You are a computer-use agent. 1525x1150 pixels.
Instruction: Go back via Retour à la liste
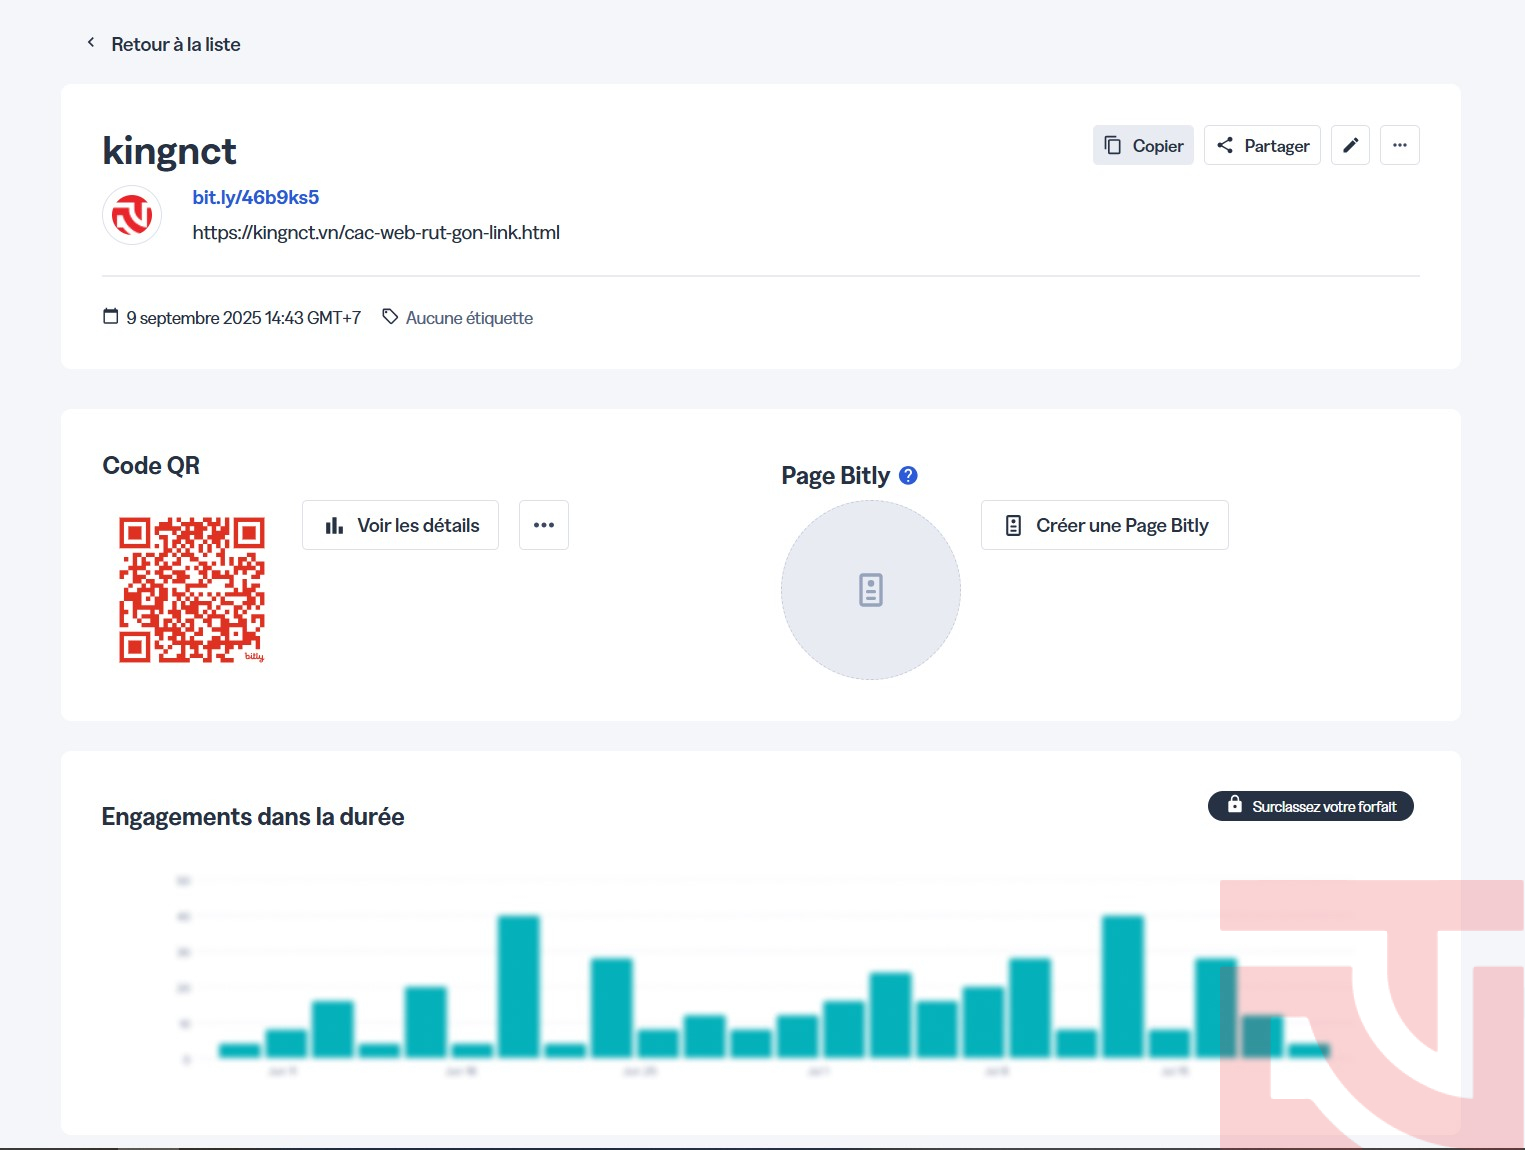(x=175, y=44)
